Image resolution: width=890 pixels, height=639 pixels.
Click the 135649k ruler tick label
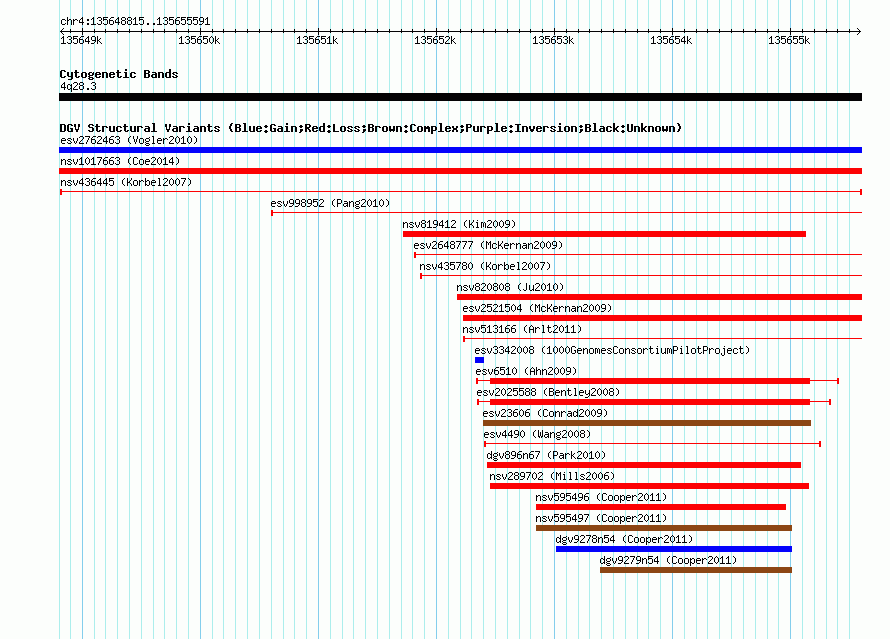point(81,40)
